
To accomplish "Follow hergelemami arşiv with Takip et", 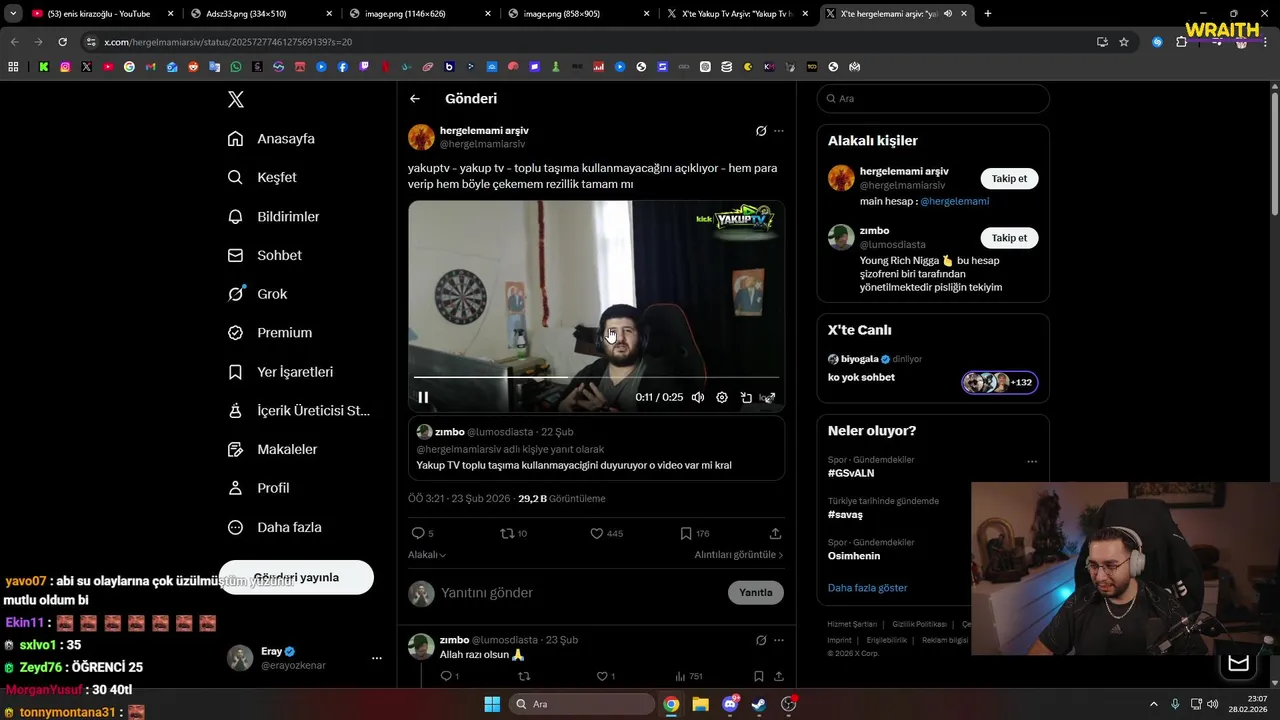I will [x=1009, y=178].
